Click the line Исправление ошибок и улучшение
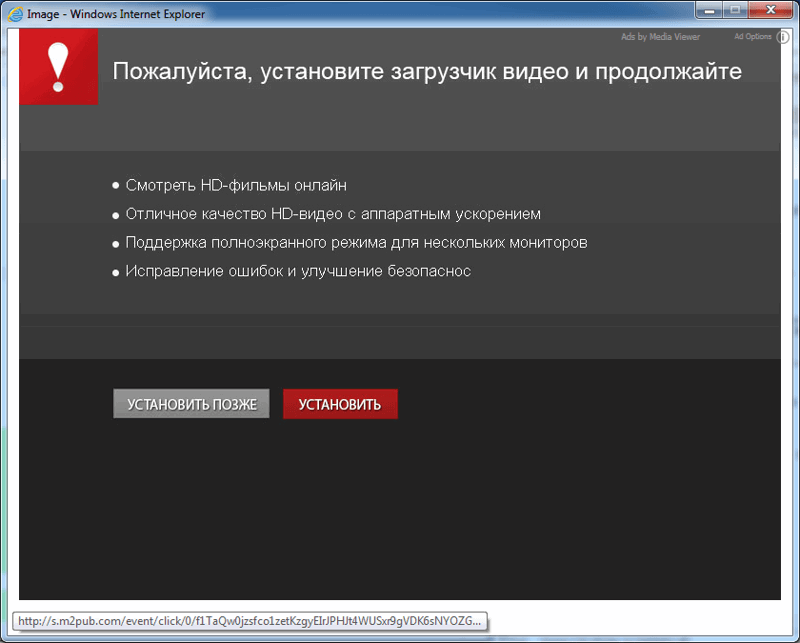800x643 pixels. pyautogui.click(x=298, y=271)
